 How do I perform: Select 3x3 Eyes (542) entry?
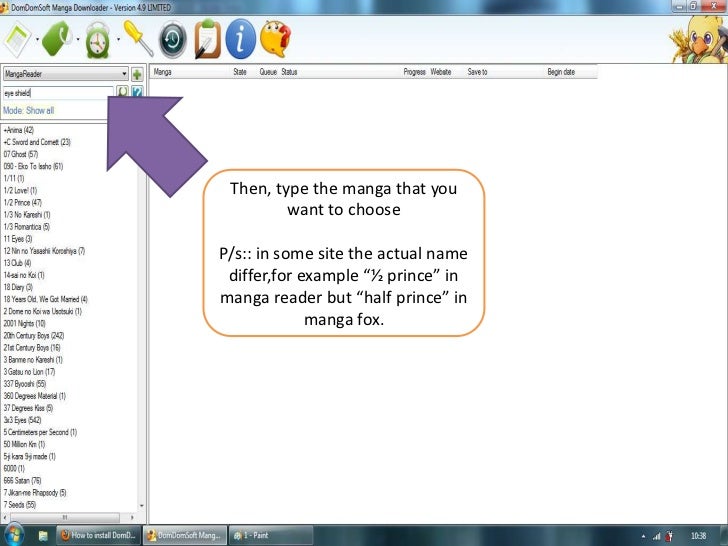[22, 420]
